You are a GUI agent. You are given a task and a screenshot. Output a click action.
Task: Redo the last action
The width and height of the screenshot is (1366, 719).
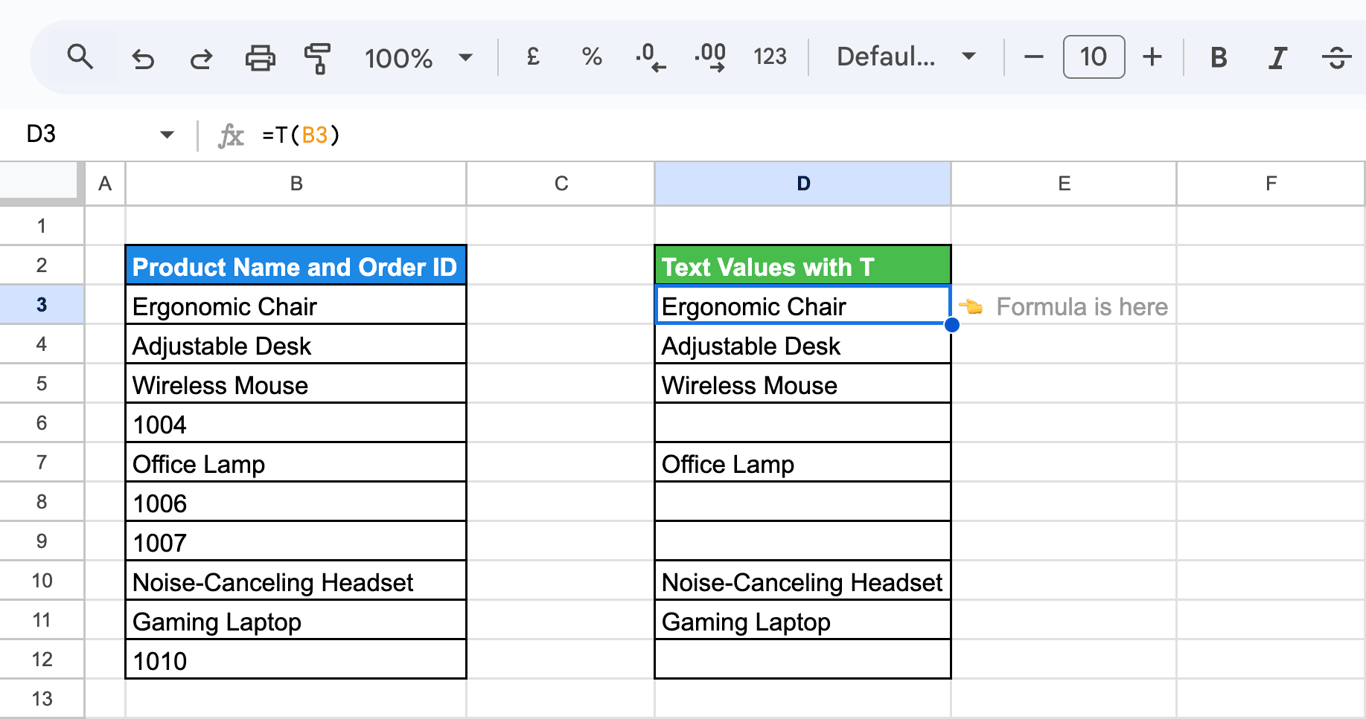coord(201,58)
